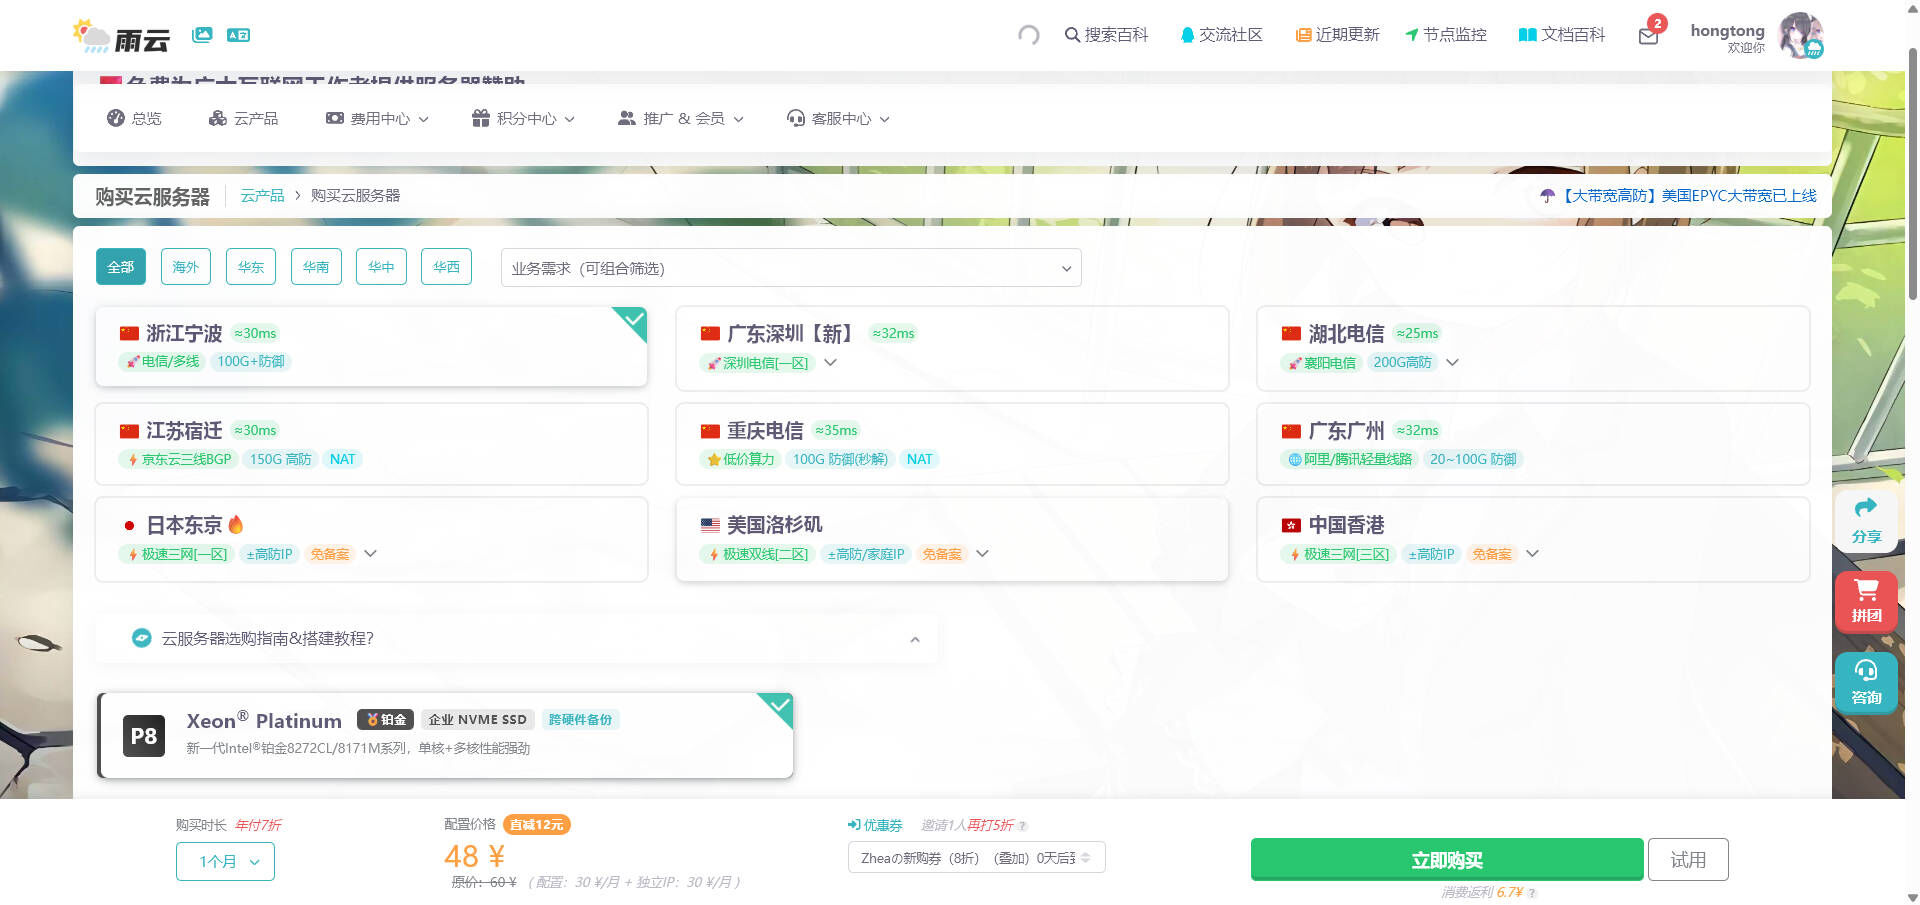Viewport: 1920px width, 905px height.
Task: Start a chat via the 咨询 support icon
Action: pos(1866,683)
